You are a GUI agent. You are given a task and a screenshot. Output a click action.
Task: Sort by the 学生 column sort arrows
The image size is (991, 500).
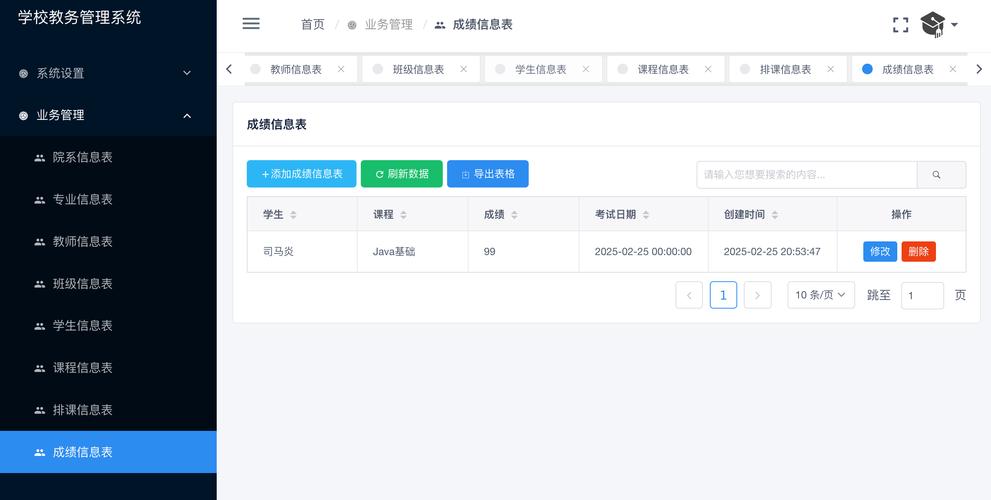click(x=293, y=215)
